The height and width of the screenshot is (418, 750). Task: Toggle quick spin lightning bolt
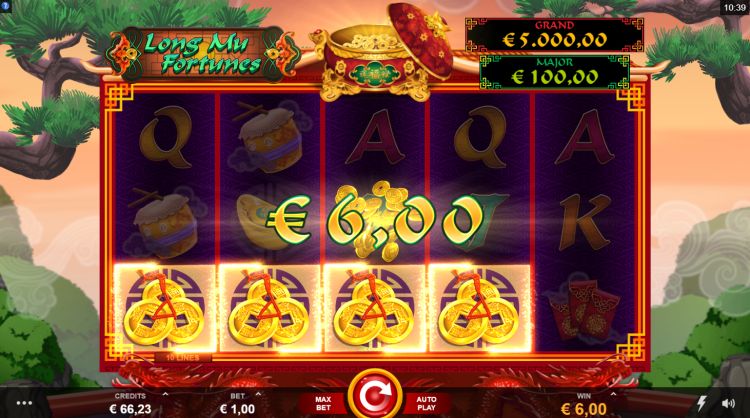[701, 404]
